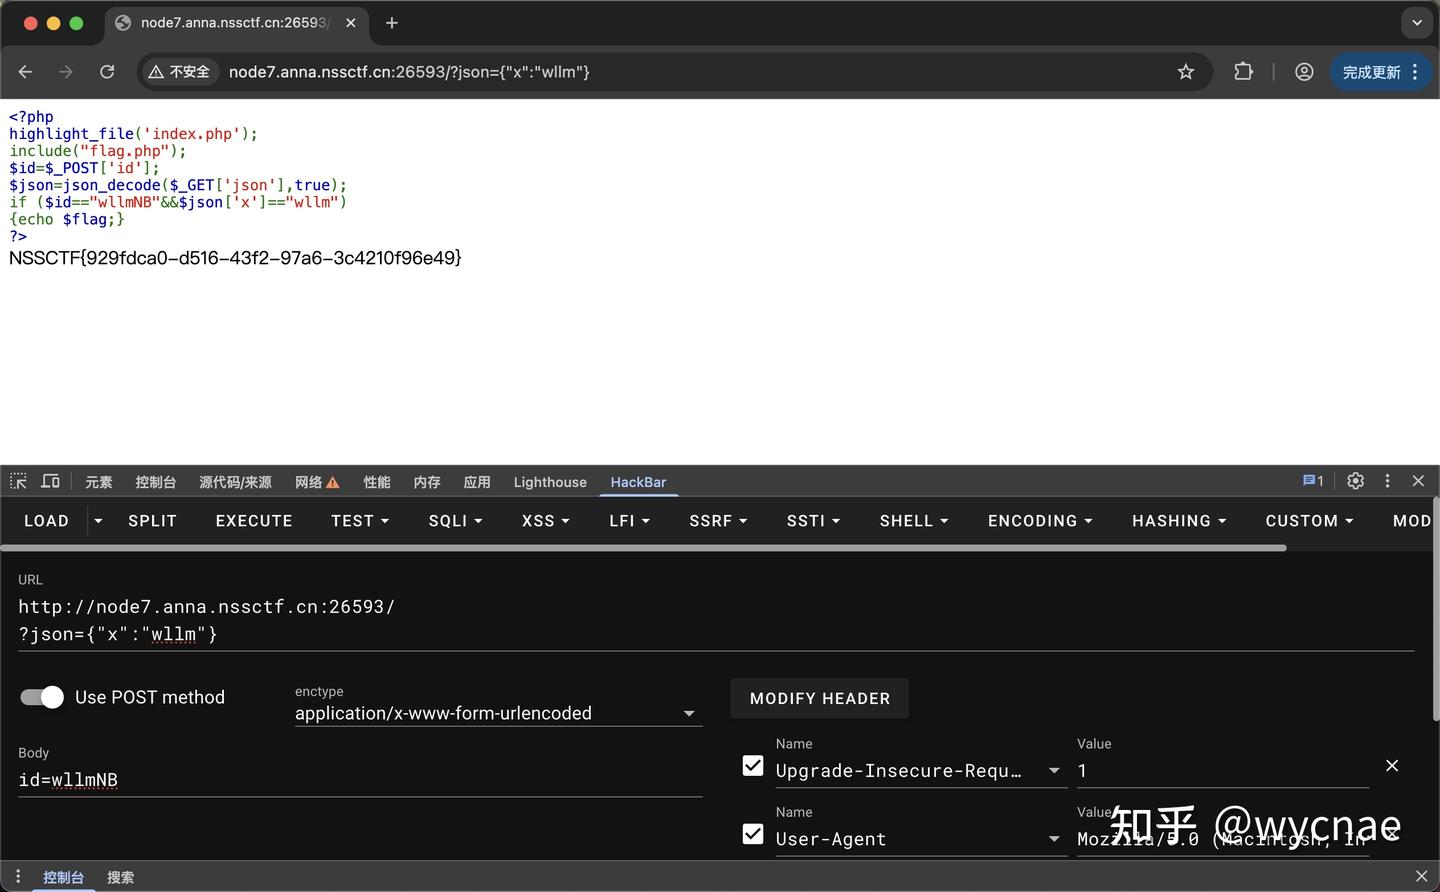Click the network warning icon next to 网络

[333, 481]
